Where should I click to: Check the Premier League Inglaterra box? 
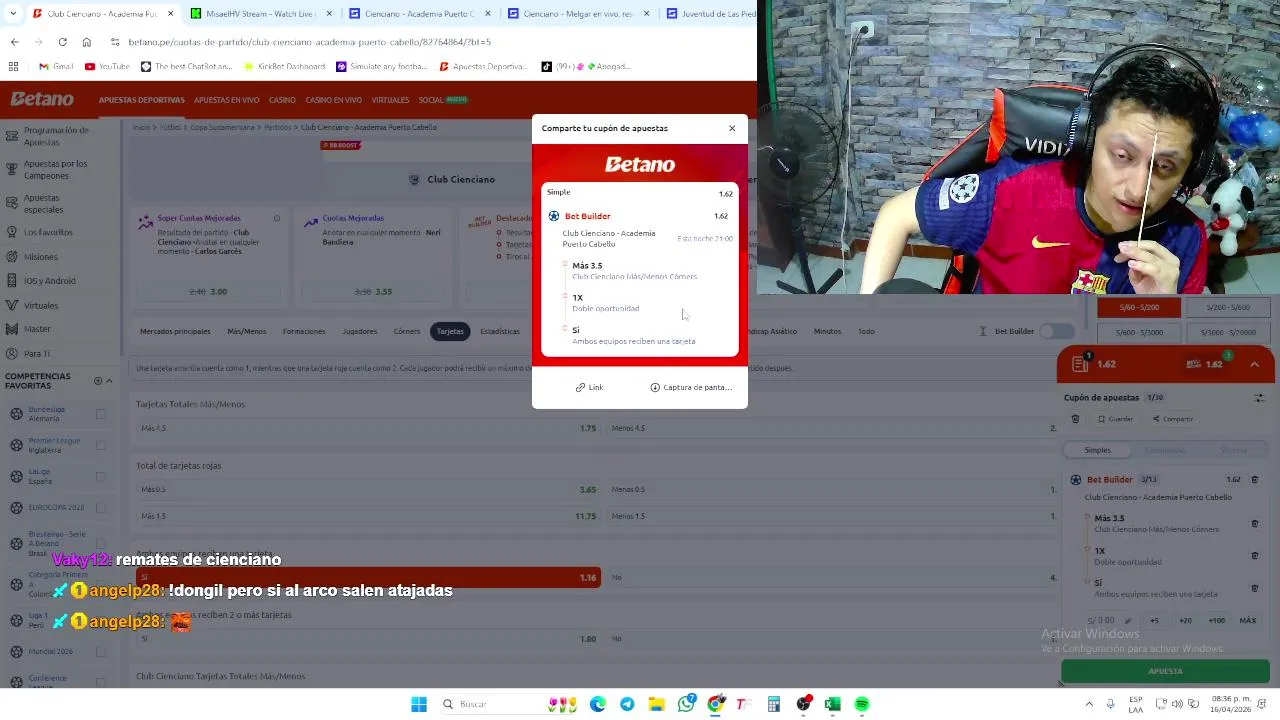(100, 445)
